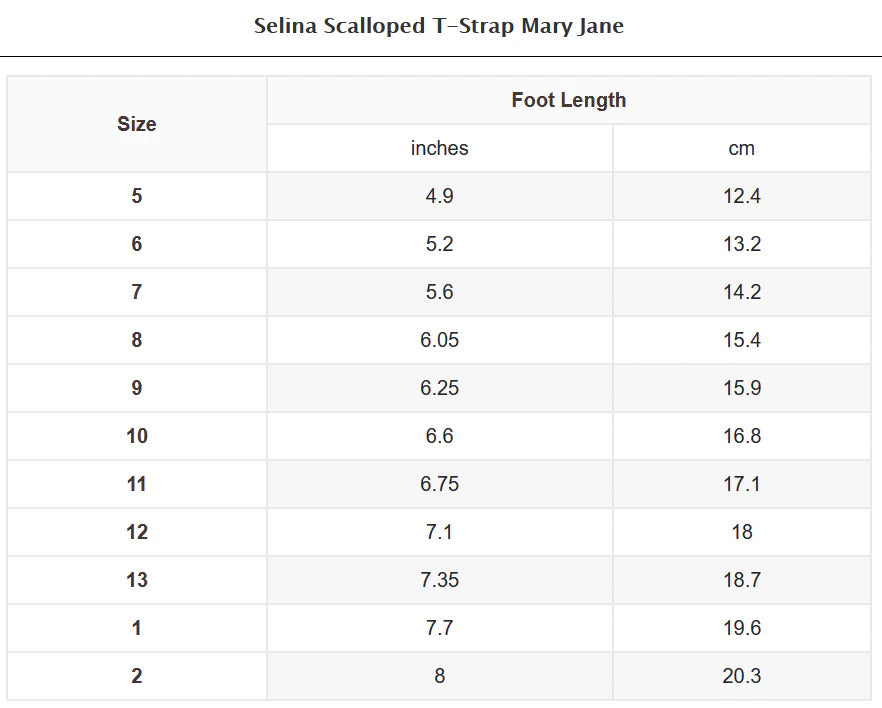
Task: Click the cm subheader cell
Action: pos(741,148)
